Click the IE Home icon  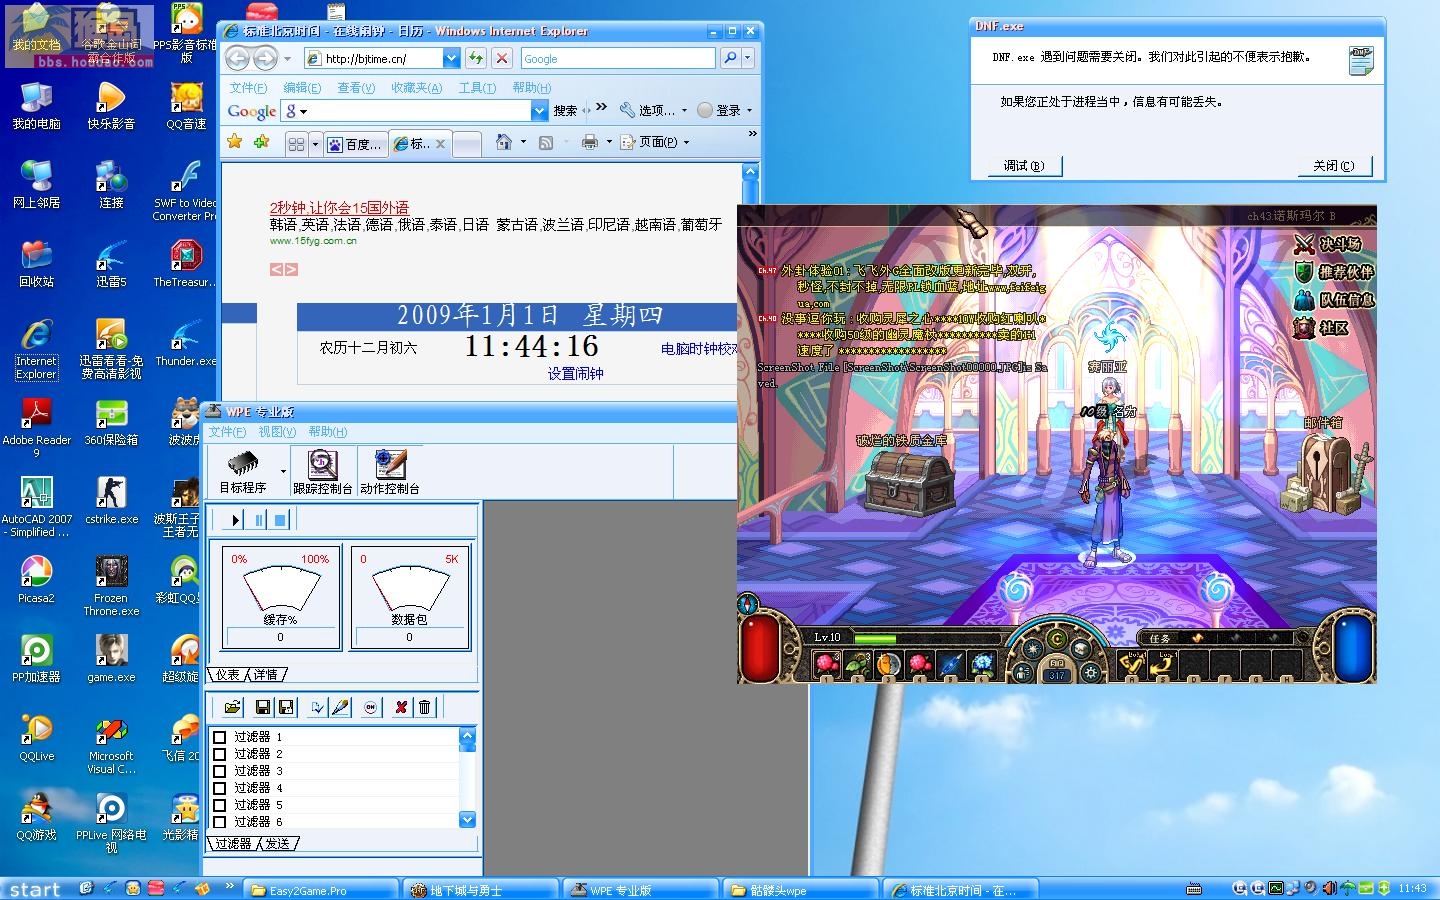504,142
